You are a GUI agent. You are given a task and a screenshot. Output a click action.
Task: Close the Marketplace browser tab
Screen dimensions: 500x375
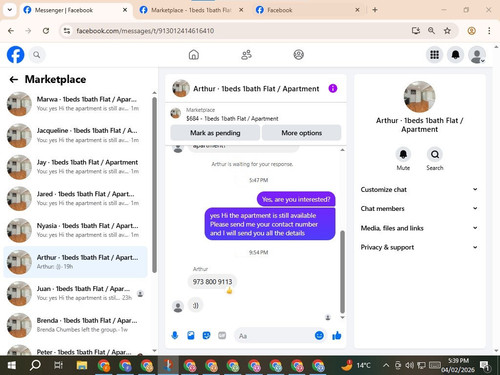click(241, 10)
